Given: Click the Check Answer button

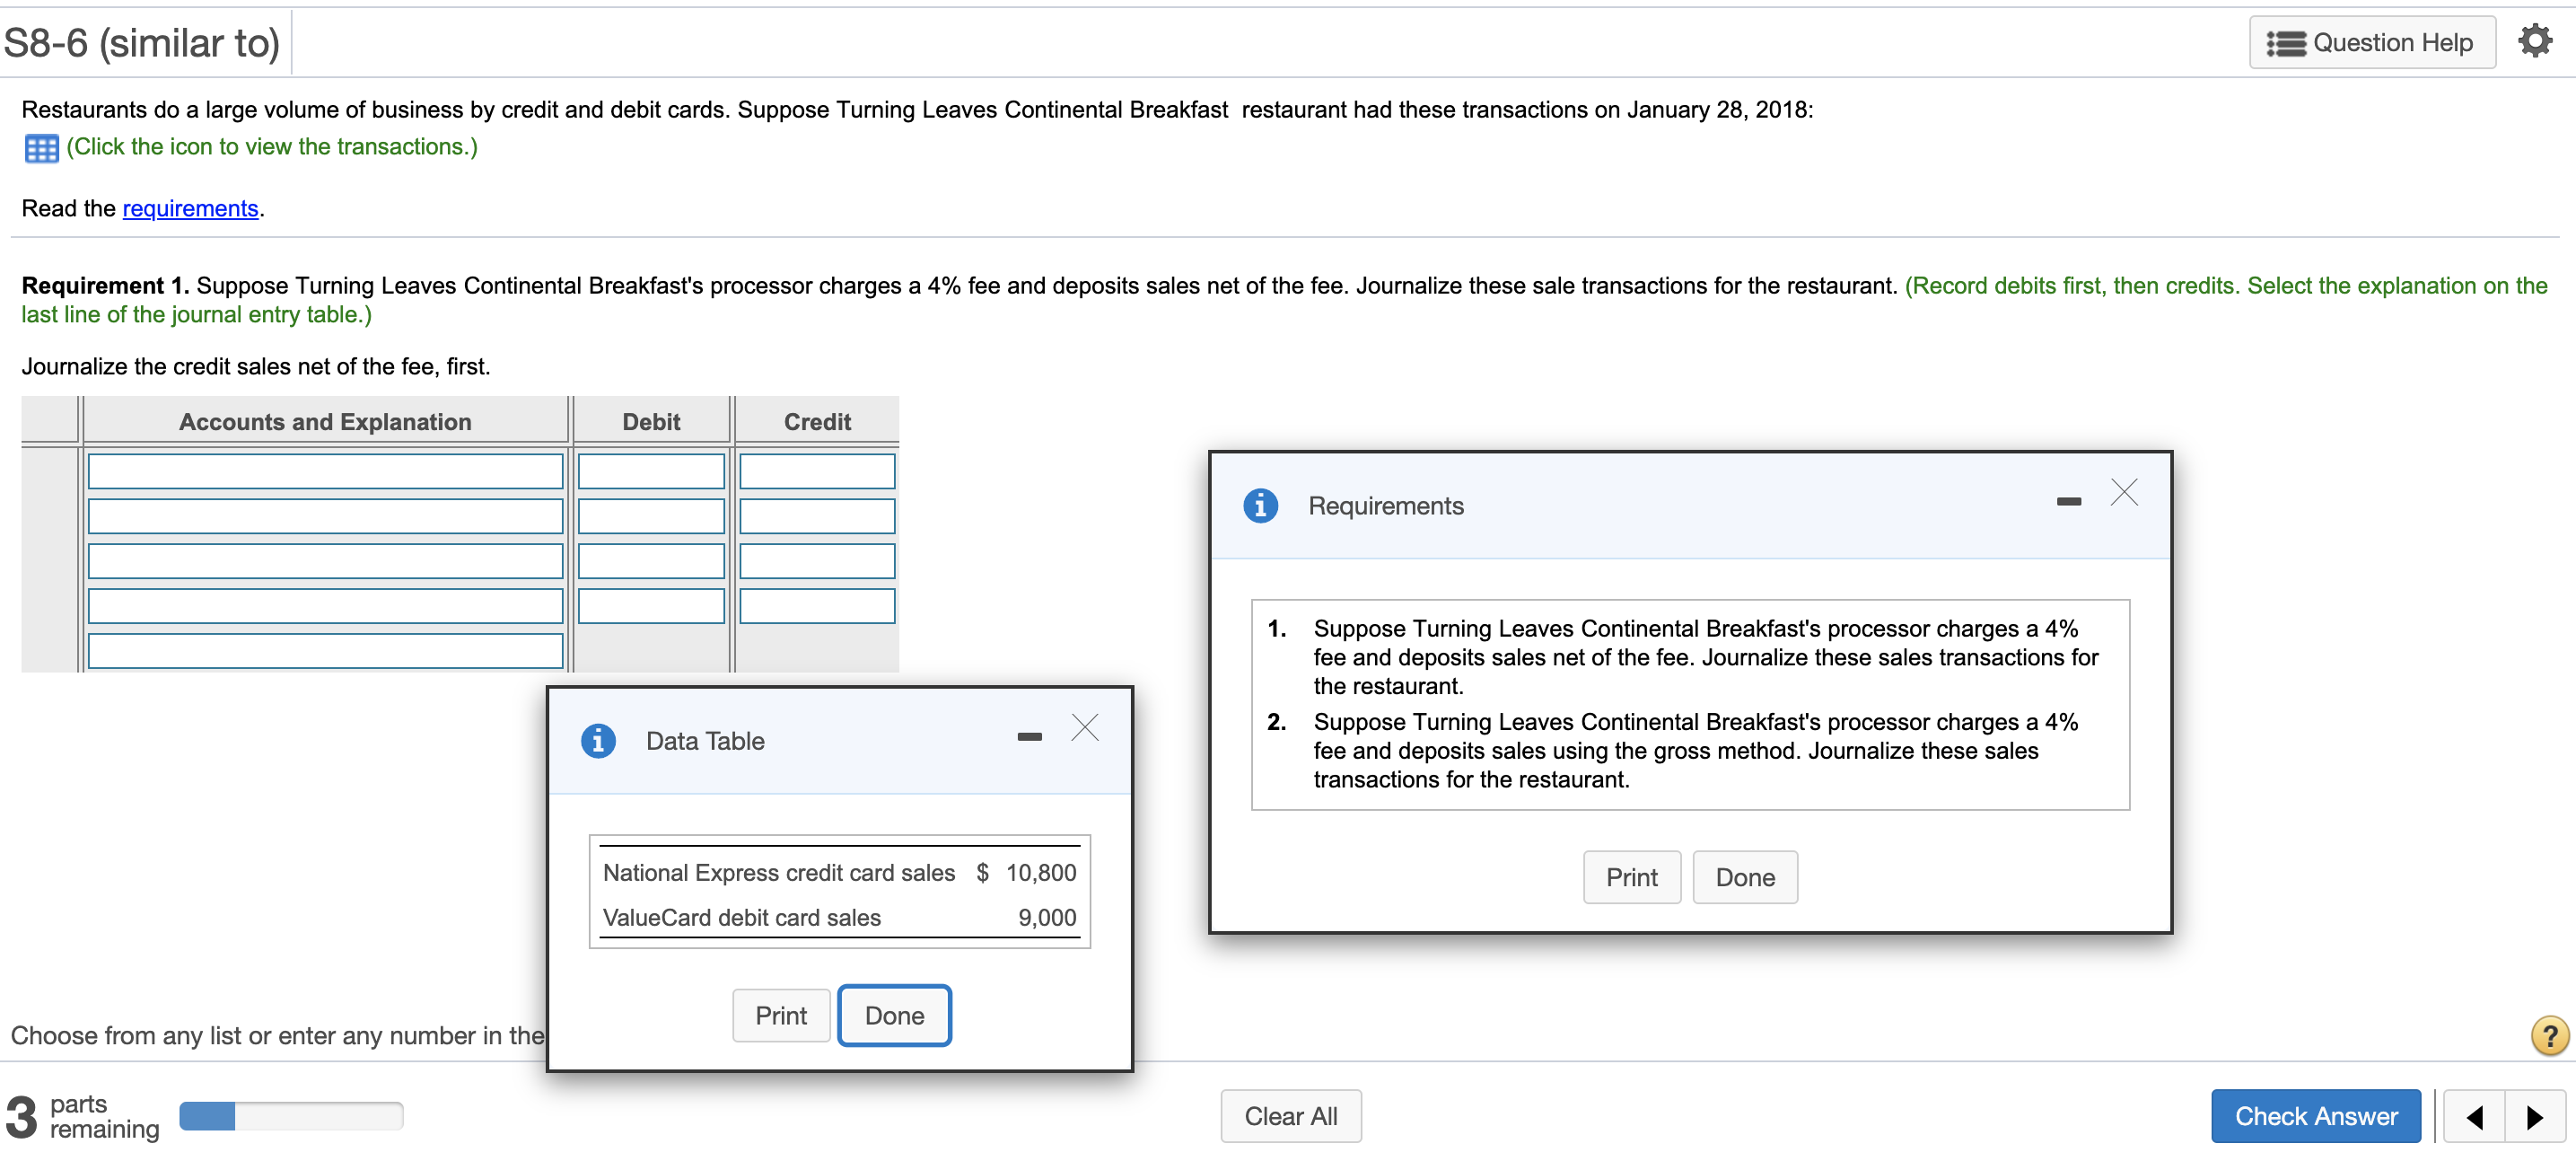Looking at the screenshot, I should [2316, 1116].
